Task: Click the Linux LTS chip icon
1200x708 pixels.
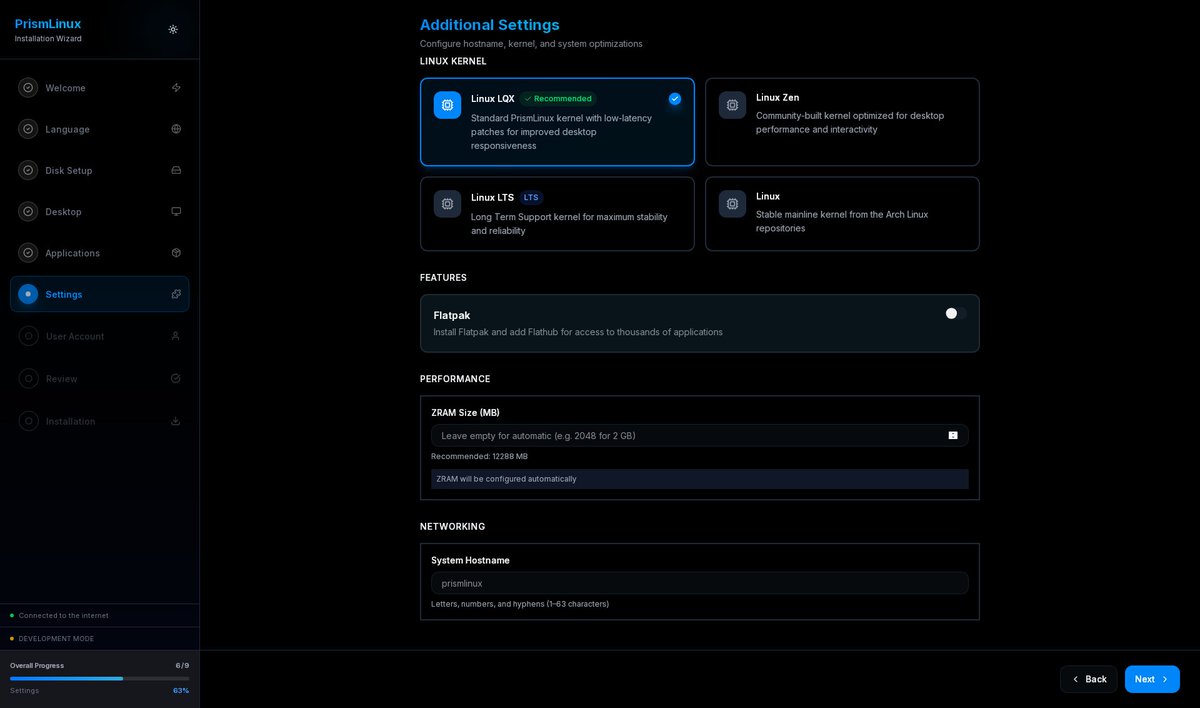Action: coord(447,204)
